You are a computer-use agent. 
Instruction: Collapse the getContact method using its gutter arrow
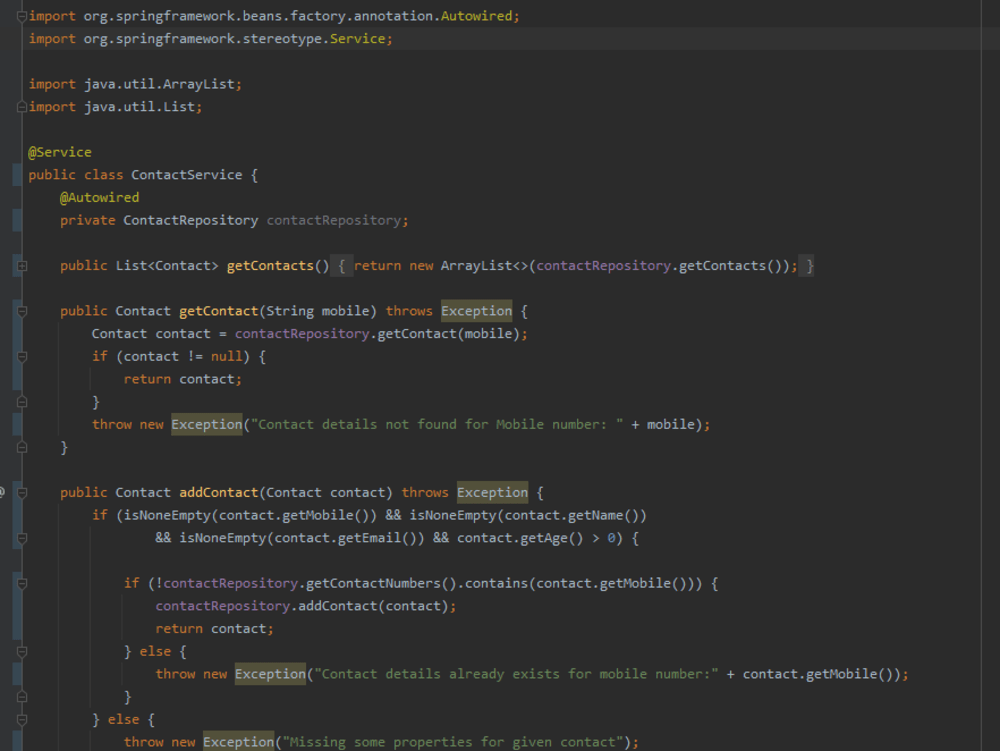(22, 310)
